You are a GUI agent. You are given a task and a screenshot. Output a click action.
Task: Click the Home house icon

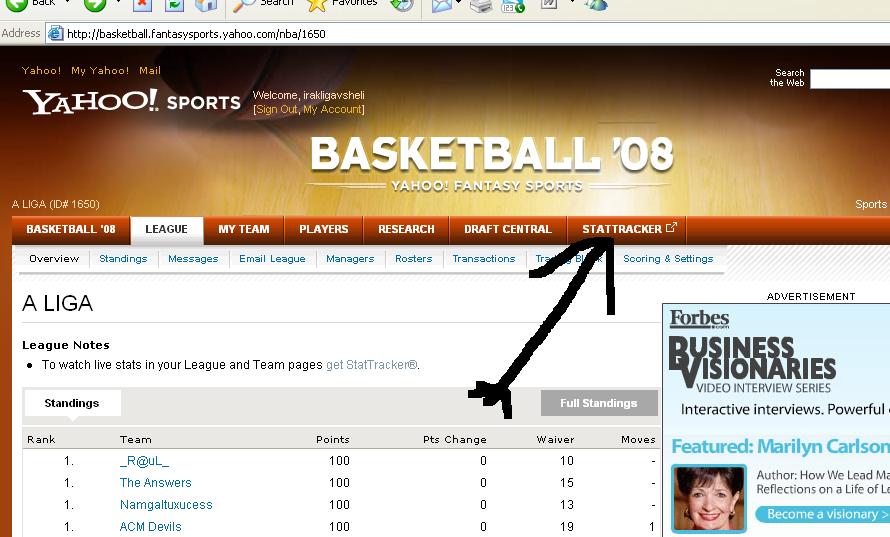205,5
